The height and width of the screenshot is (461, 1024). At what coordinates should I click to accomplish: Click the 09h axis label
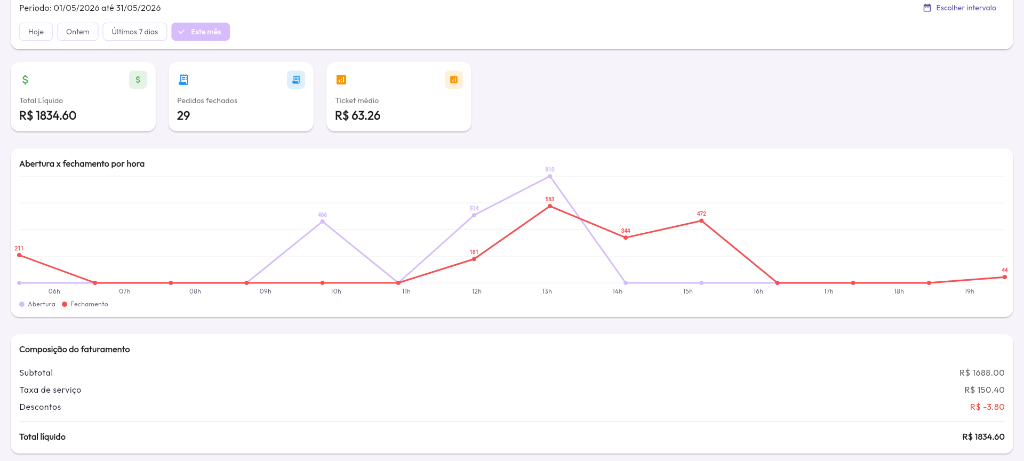tap(265, 291)
